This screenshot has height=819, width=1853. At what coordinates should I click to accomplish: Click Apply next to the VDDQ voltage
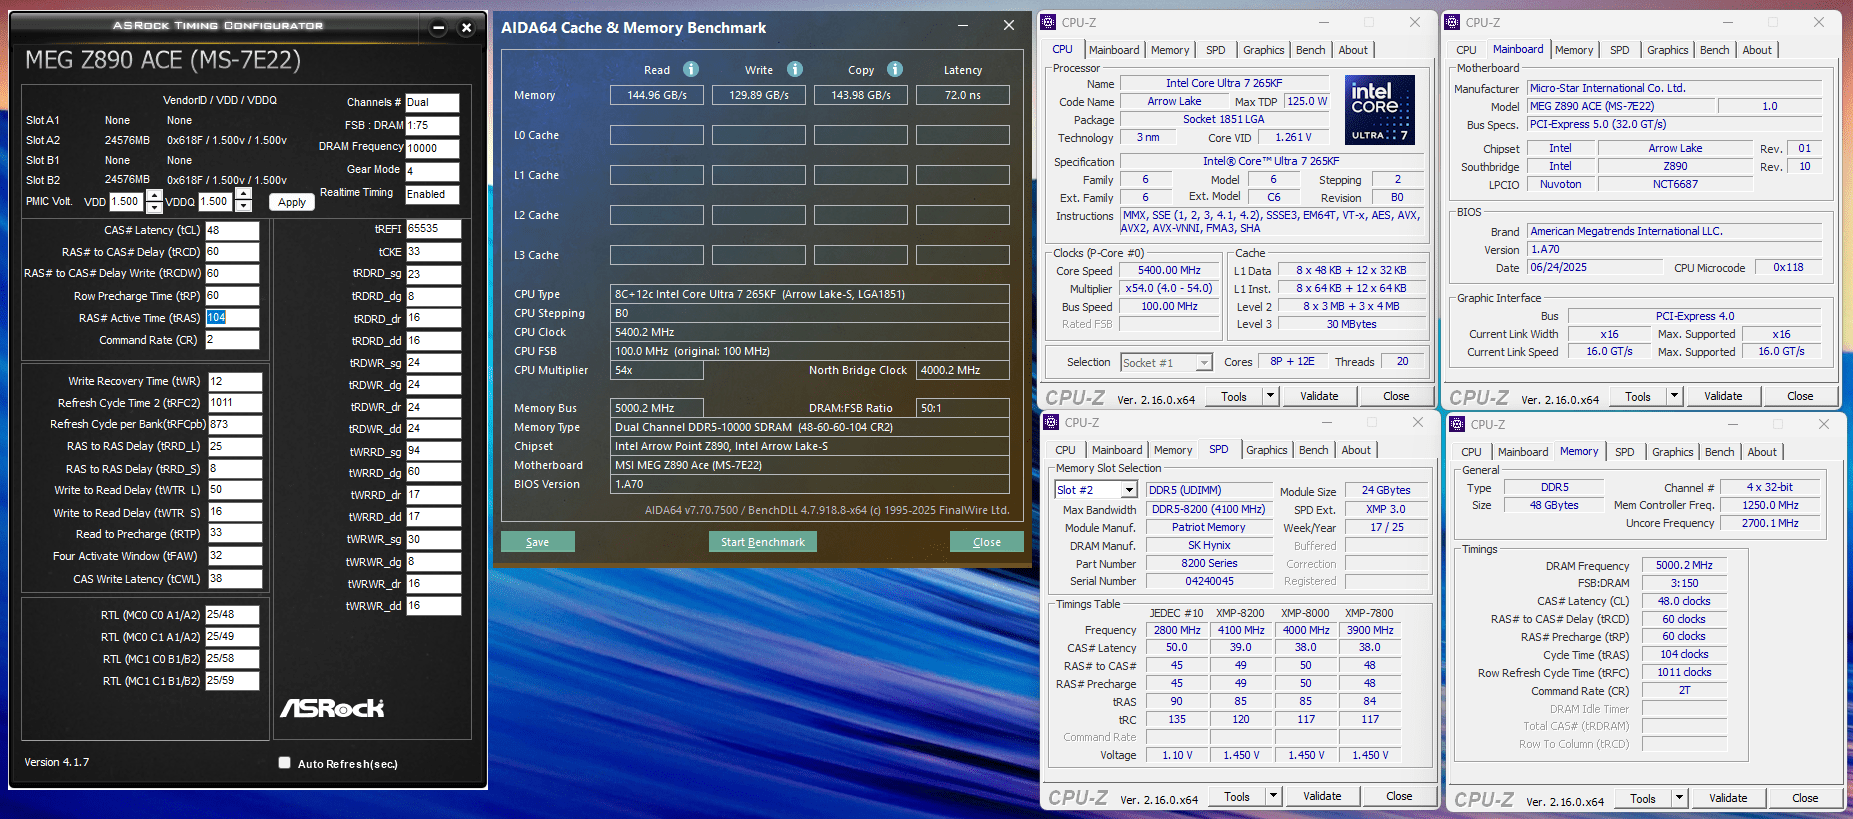tap(292, 202)
